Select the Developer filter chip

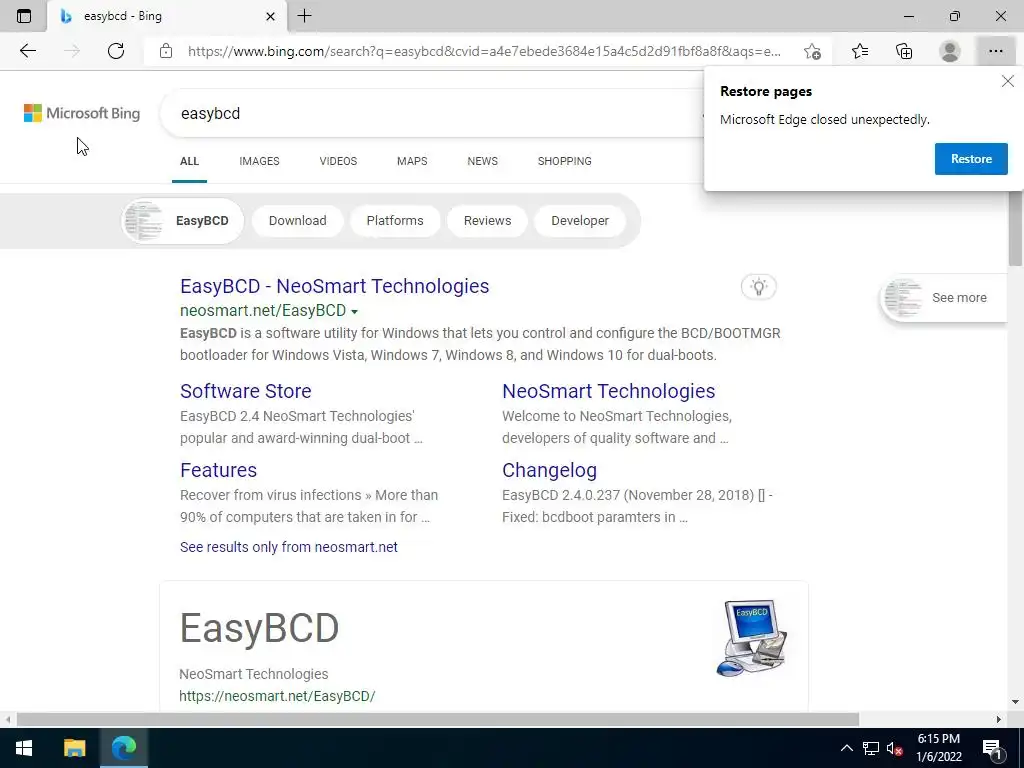580,221
